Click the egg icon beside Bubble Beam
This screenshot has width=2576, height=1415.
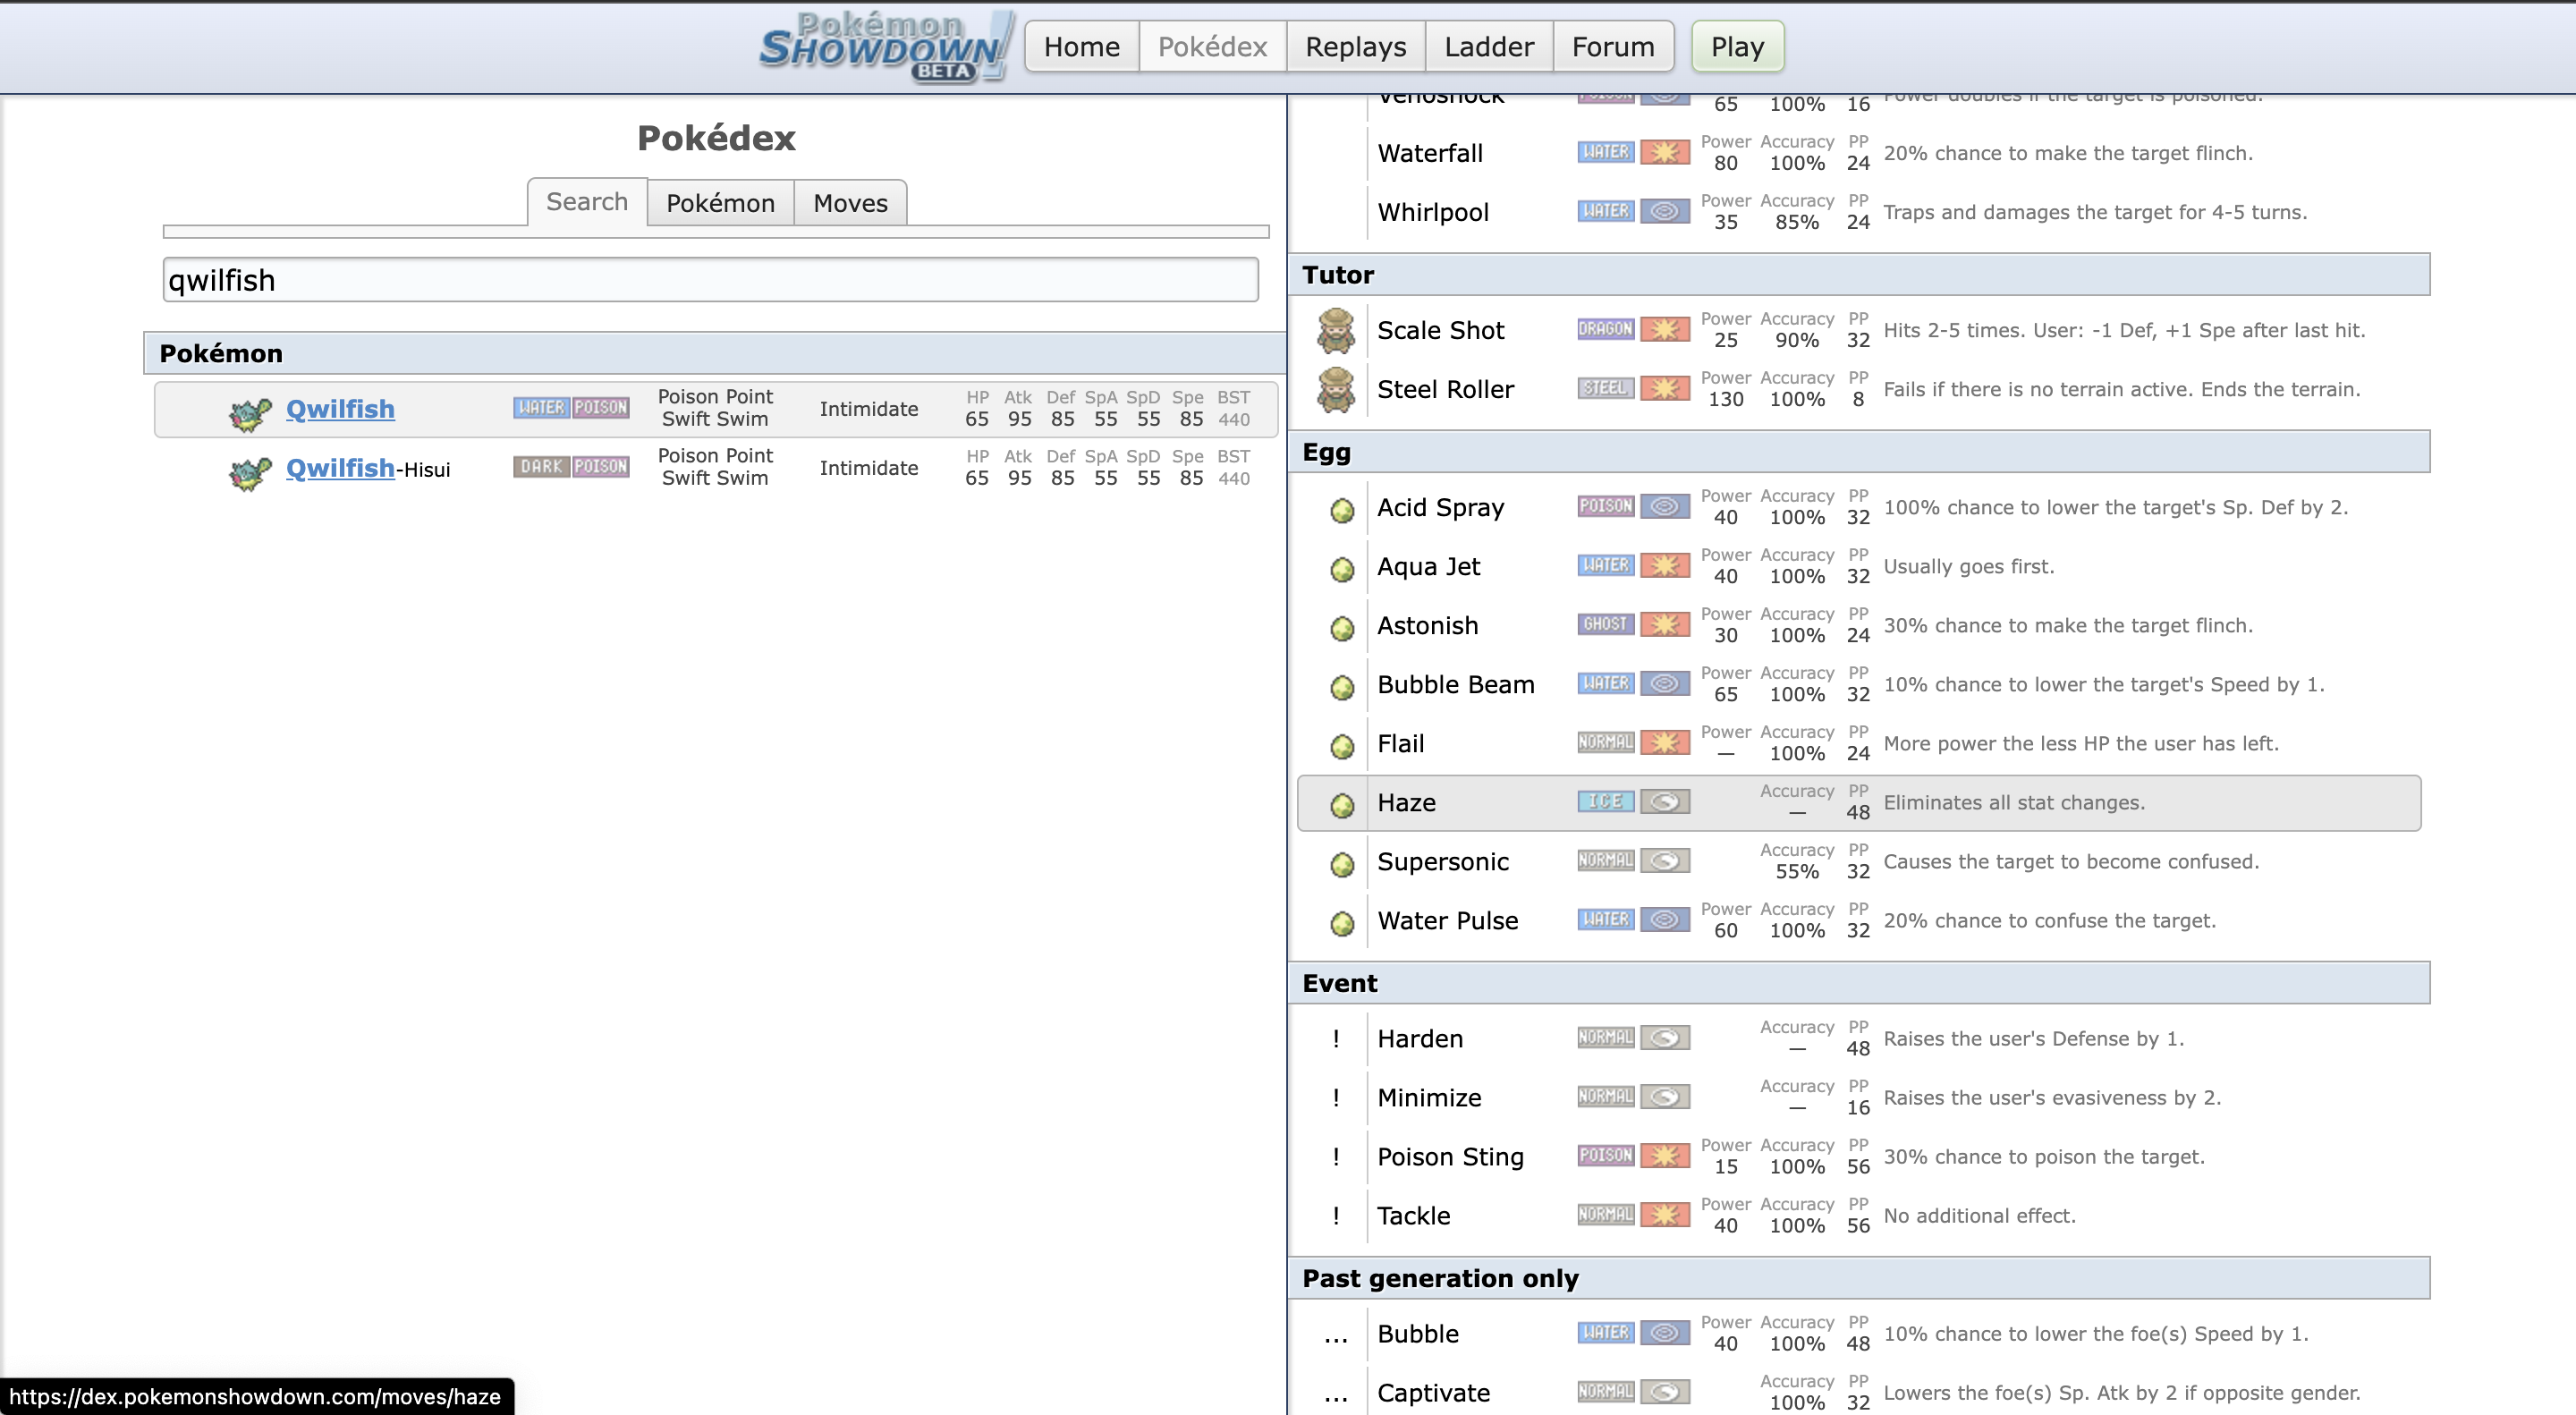click(1342, 687)
